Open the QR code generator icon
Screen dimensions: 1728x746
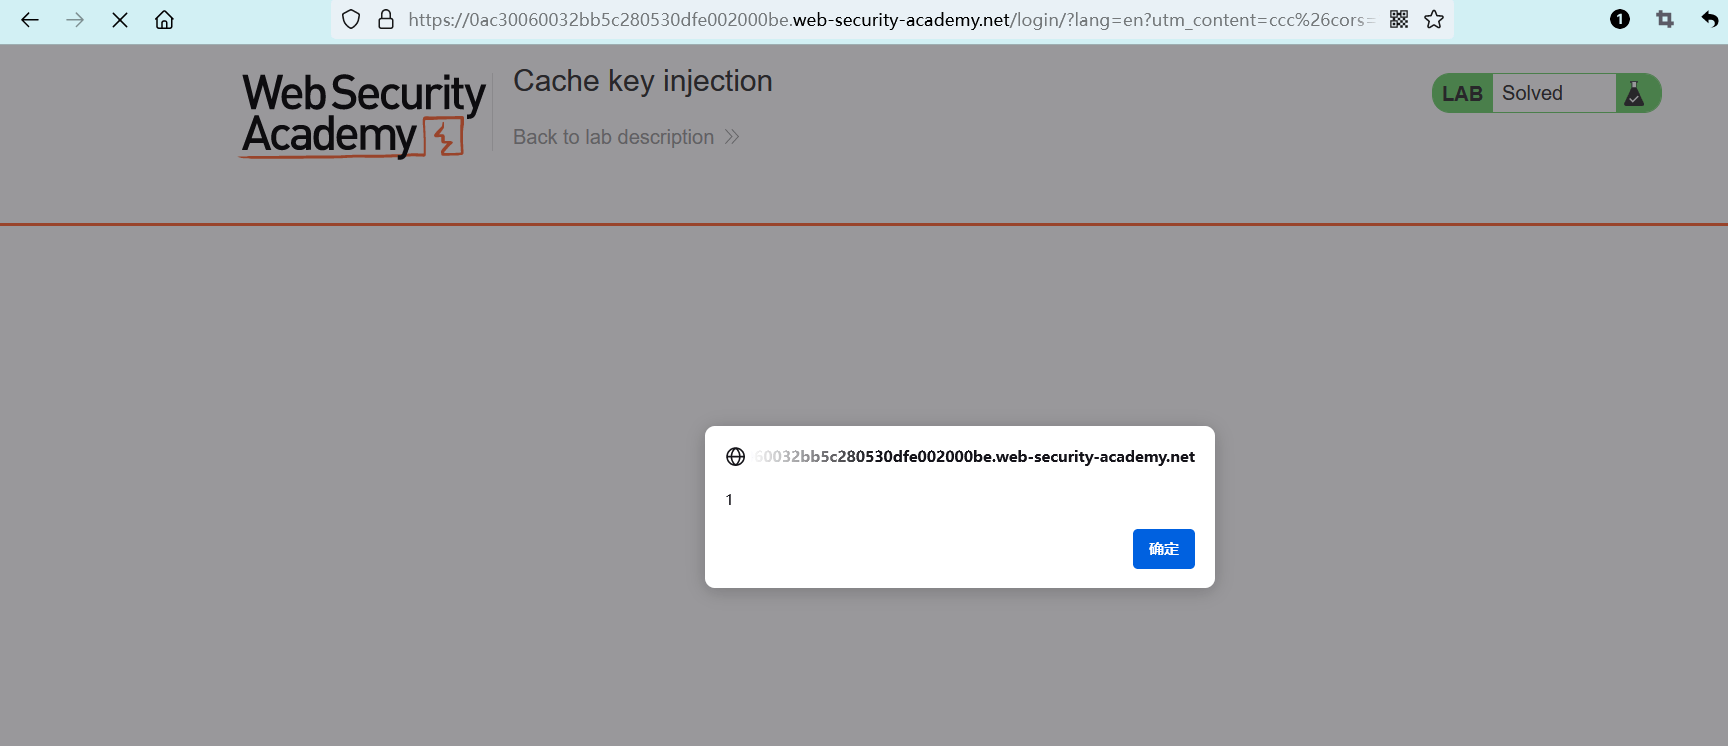pos(1399,20)
